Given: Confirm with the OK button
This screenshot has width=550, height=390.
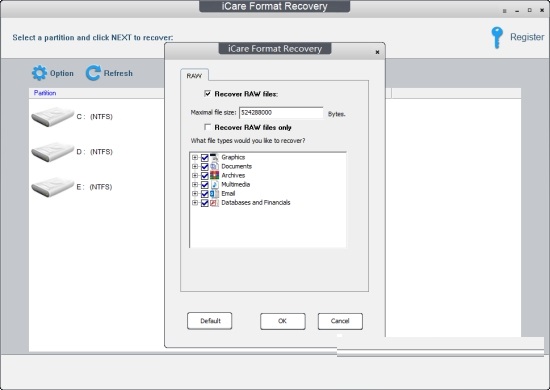Looking at the screenshot, I should tap(283, 321).
